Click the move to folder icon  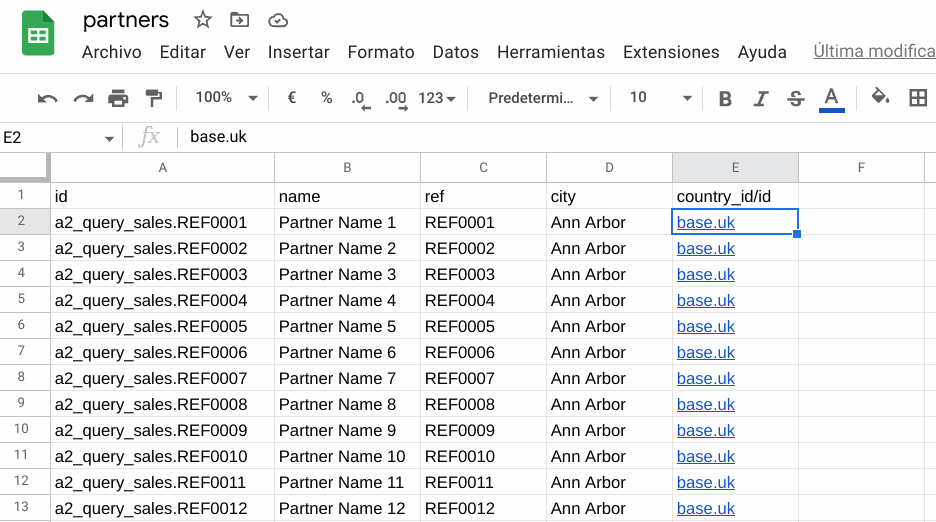(239, 20)
